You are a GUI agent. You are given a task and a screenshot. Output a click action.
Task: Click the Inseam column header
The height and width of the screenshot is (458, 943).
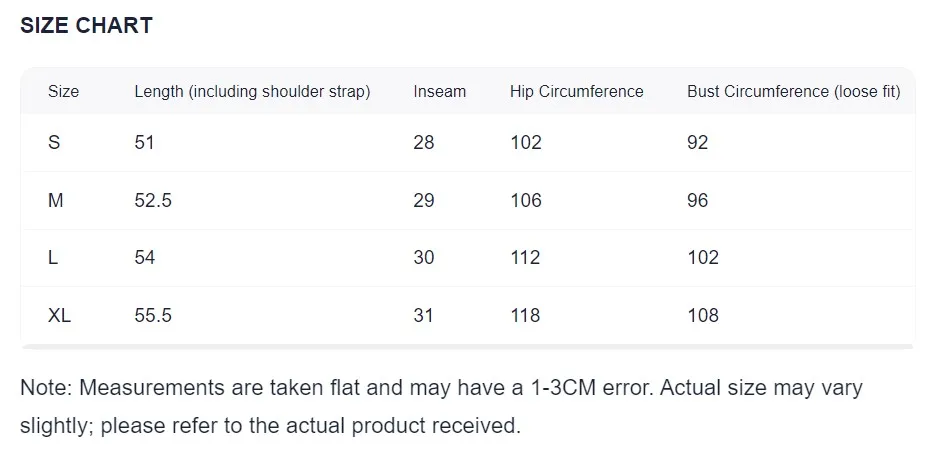coord(439,92)
